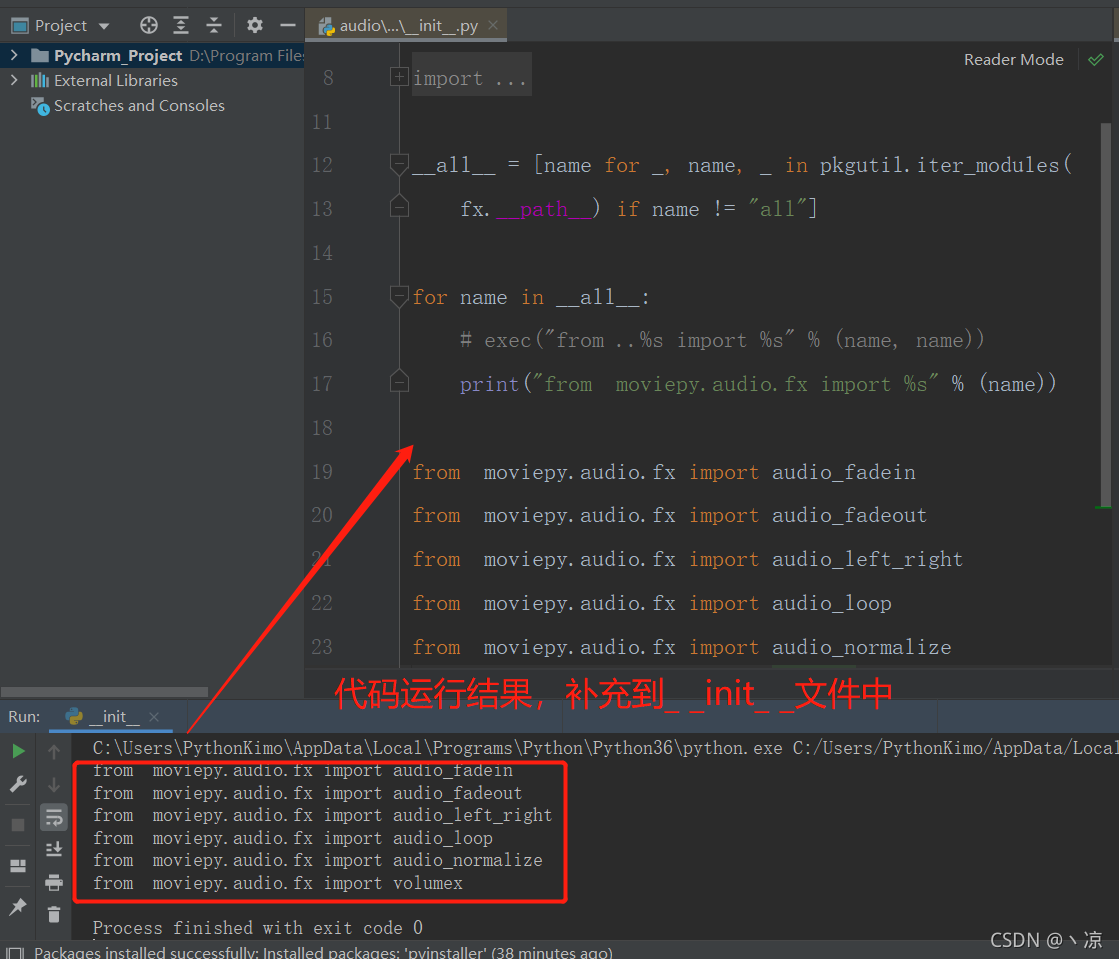Select Scratches and Consoles item
The width and height of the screenshot is (1119, 959).
click(139, 106)
